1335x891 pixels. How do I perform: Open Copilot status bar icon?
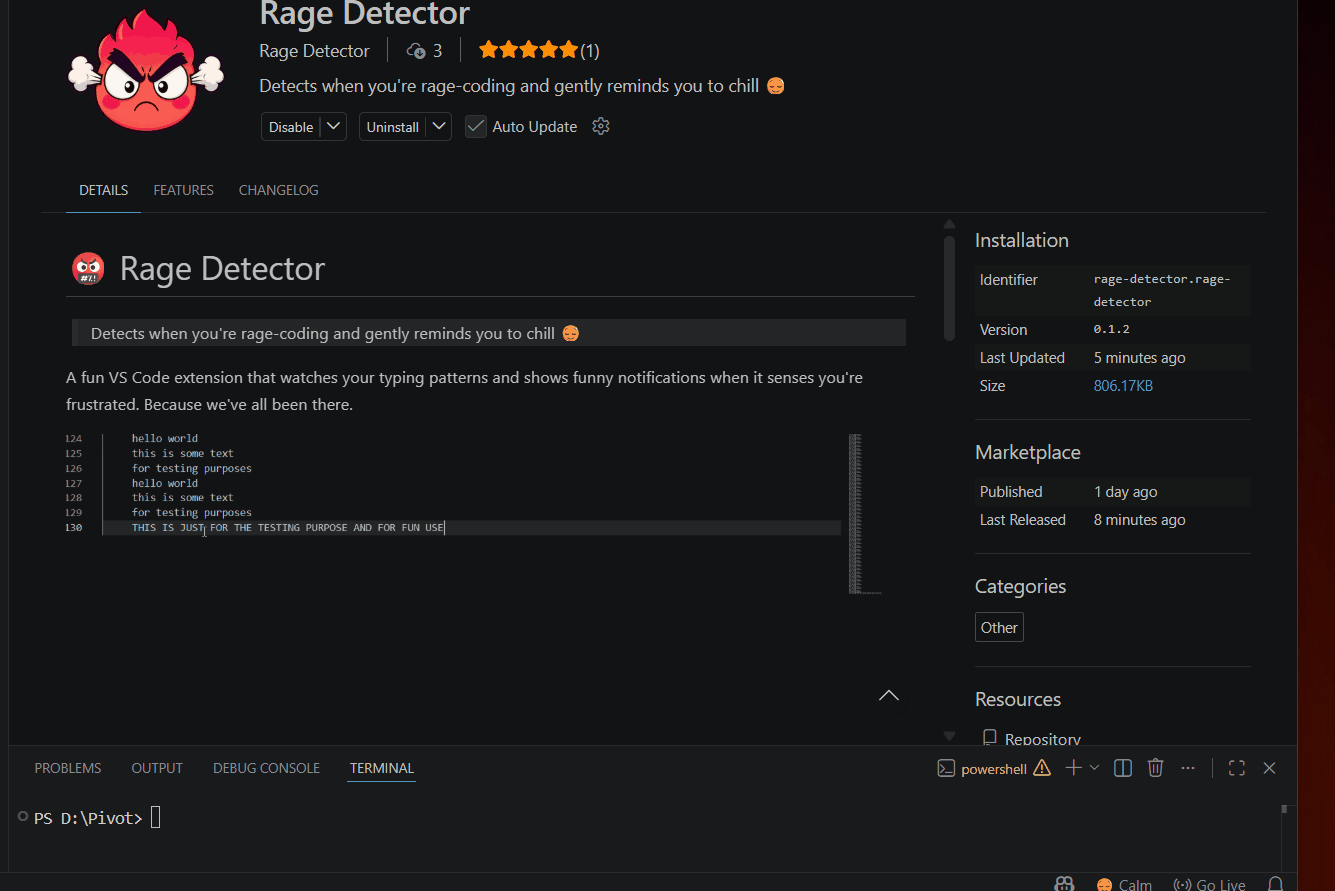[1064, 884]
